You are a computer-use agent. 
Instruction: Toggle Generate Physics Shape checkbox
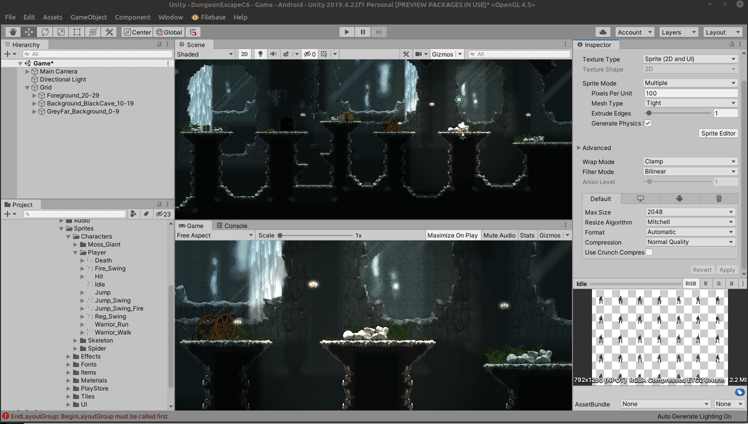(x=648, y=123)
